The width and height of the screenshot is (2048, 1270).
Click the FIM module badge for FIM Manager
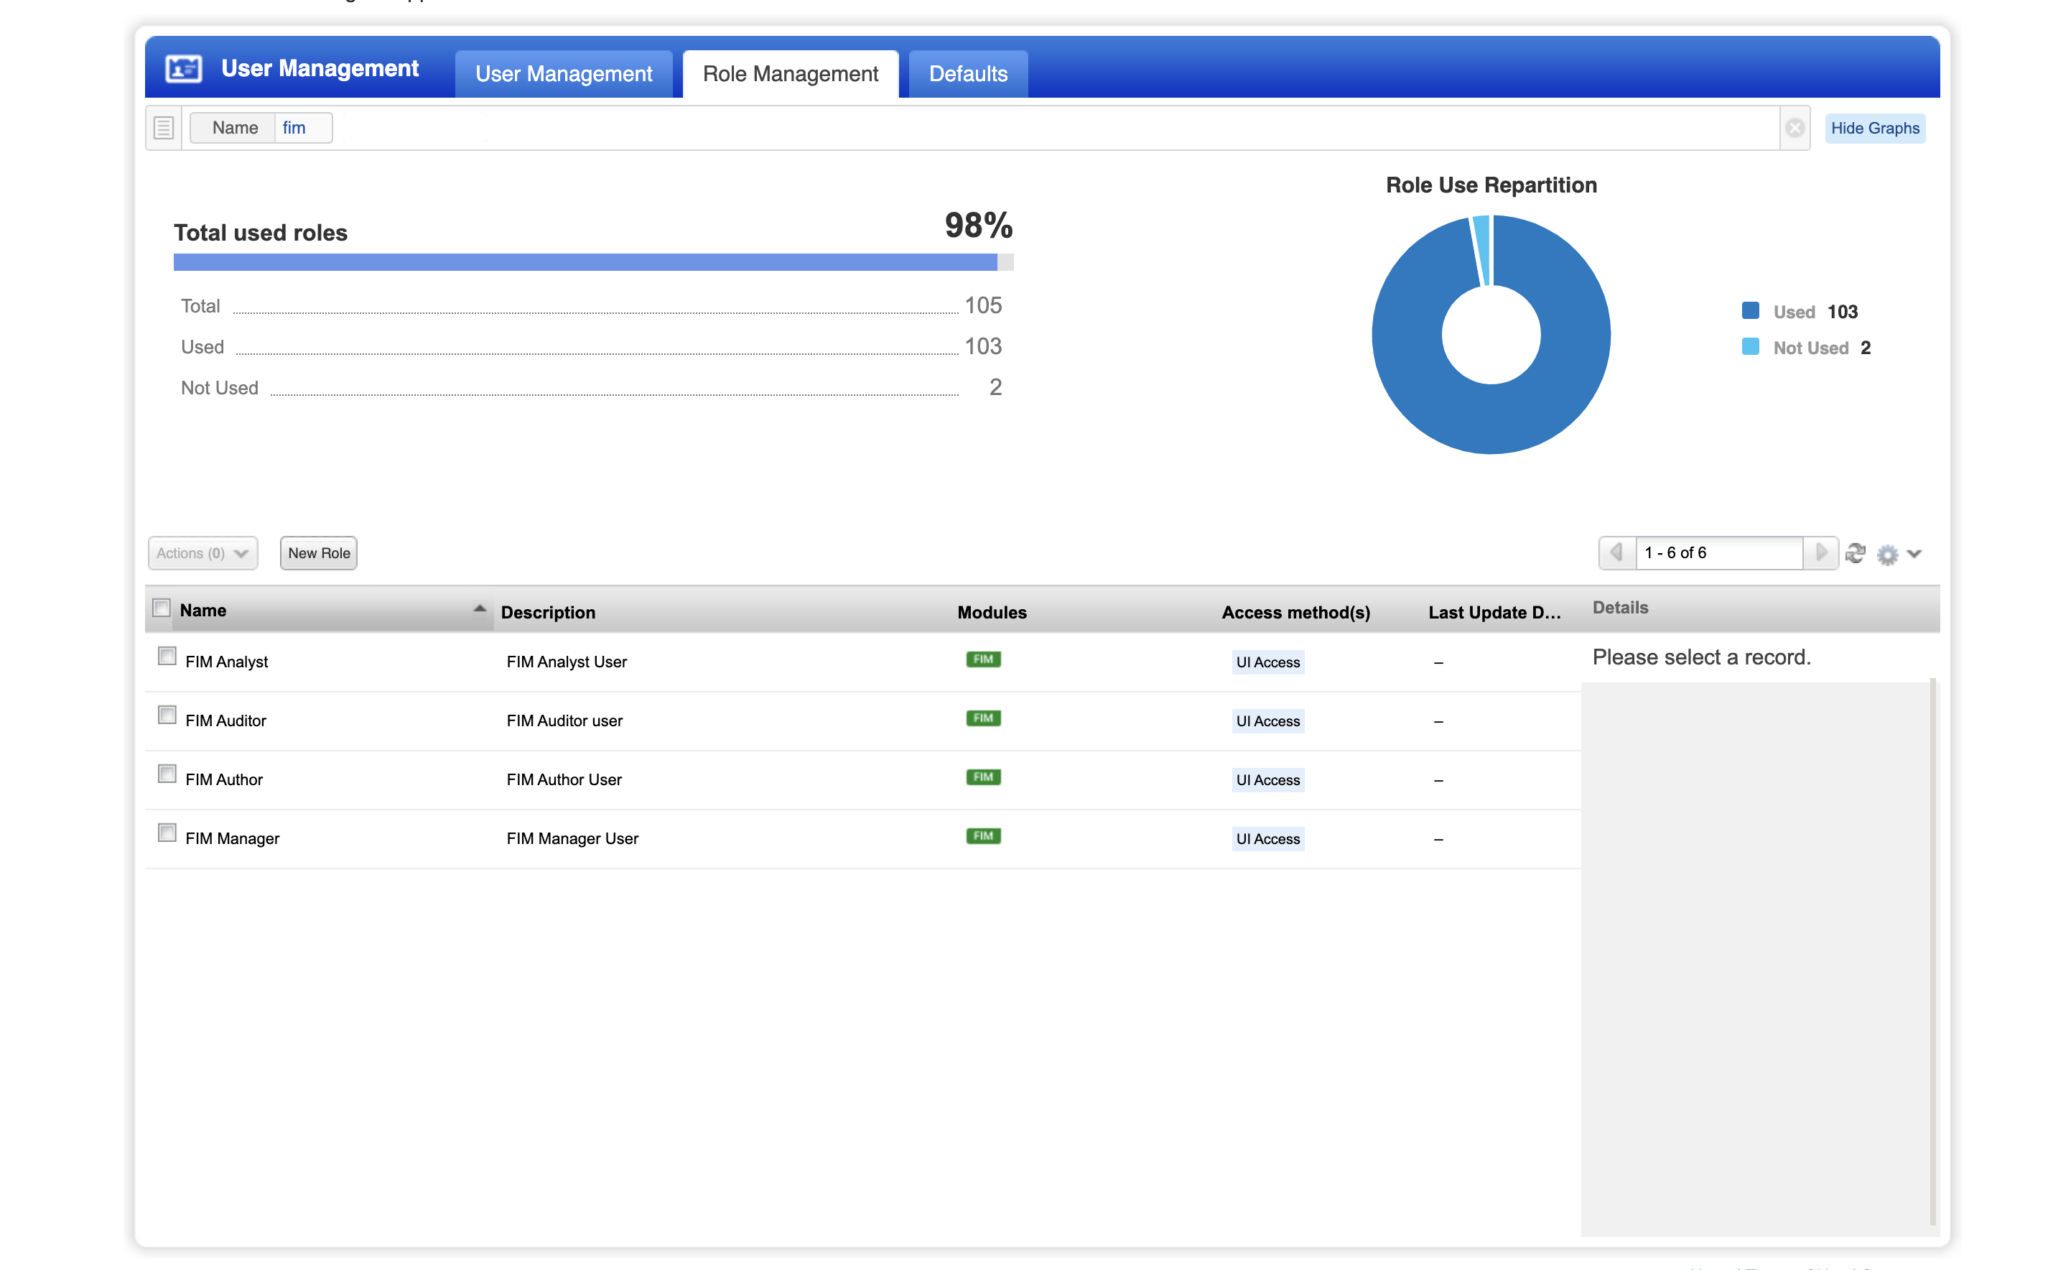[x=982, y=836]
